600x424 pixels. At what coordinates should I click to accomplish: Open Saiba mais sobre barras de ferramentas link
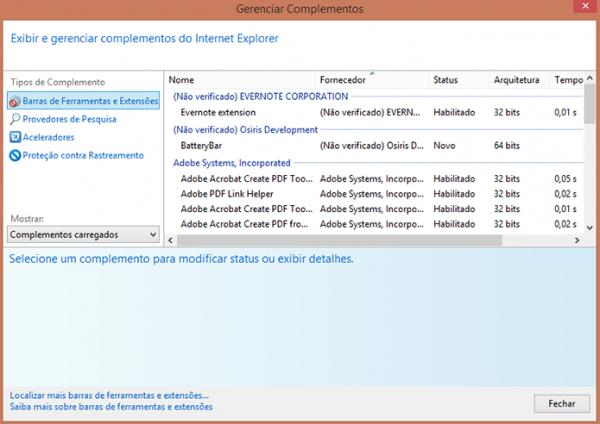(x=111, y=407)
